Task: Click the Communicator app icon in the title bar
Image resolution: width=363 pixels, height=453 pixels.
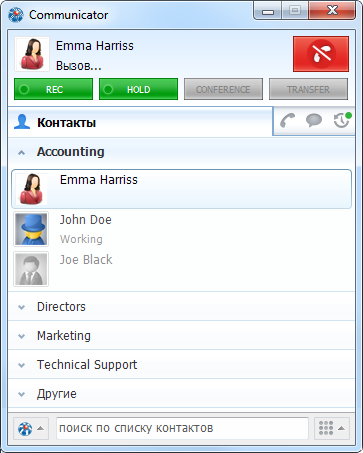Action: point(16,15)
